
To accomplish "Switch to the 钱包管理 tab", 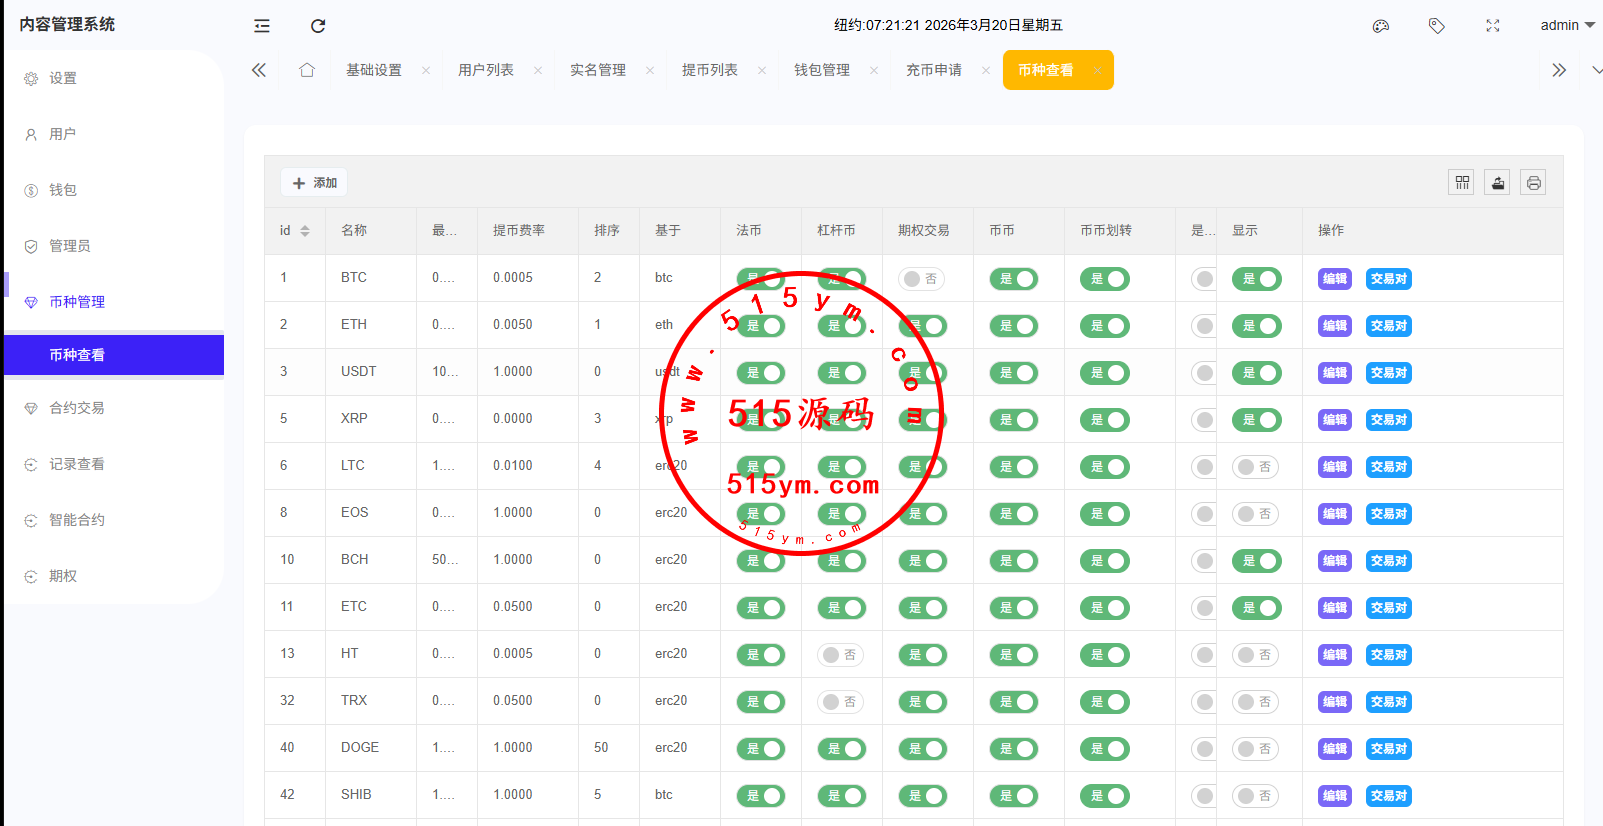I will pos(822,70).
